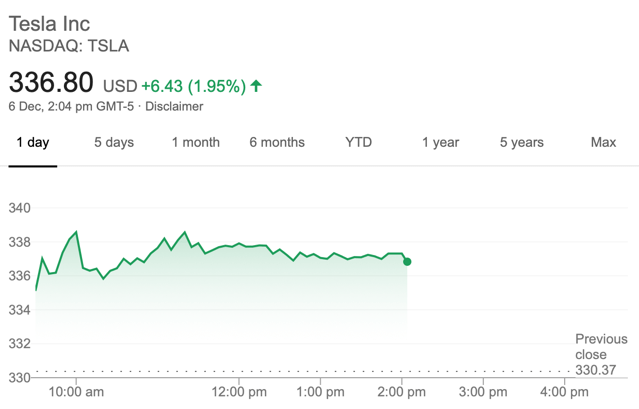The height and width of the screenshot is (409, 639).
Task: Click the Previous close 330.37 label
Action: 601,355
